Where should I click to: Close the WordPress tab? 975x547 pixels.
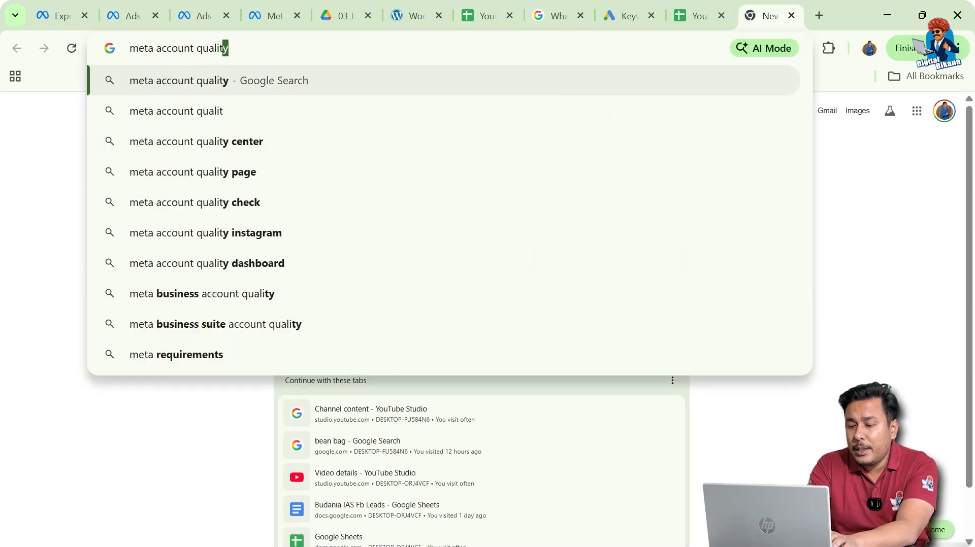[x=438, y=16]
